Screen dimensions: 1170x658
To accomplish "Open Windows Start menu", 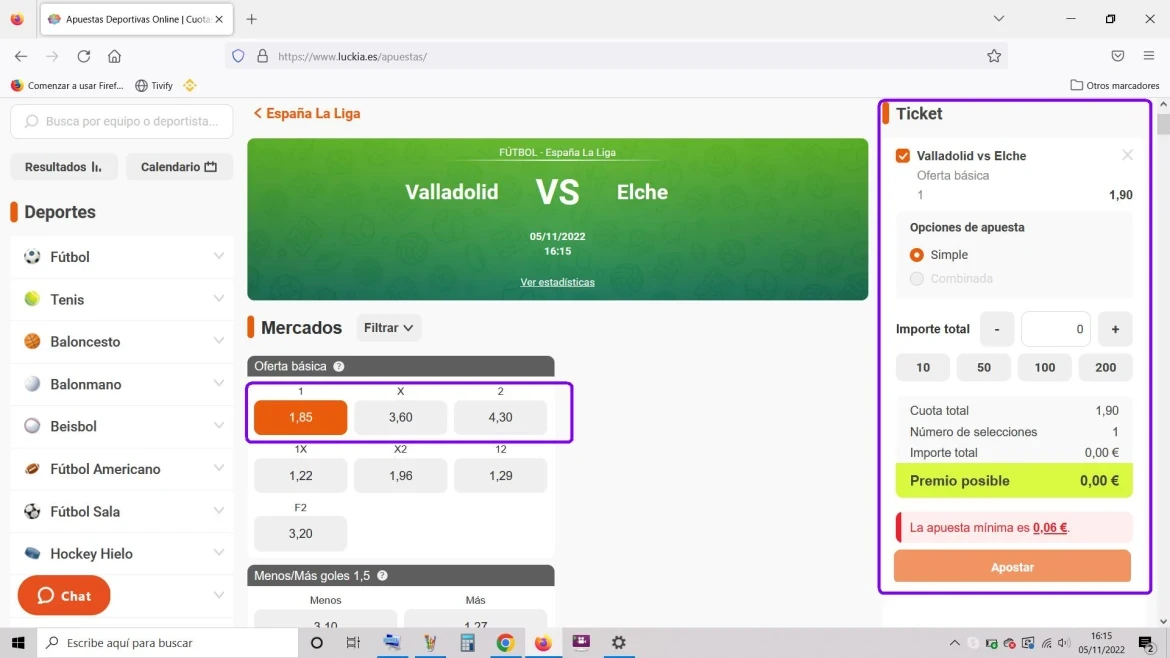I will tap(18, 642).
